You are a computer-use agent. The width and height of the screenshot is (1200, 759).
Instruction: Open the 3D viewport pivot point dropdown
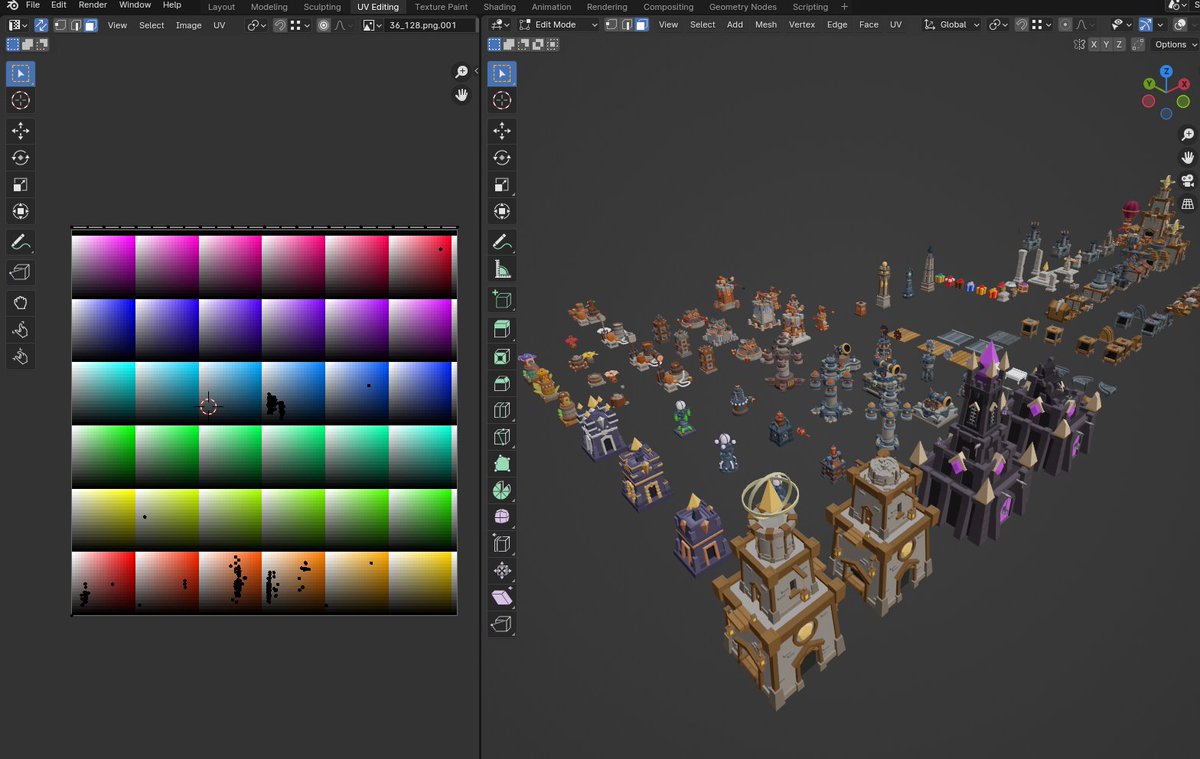coord(999,25)
